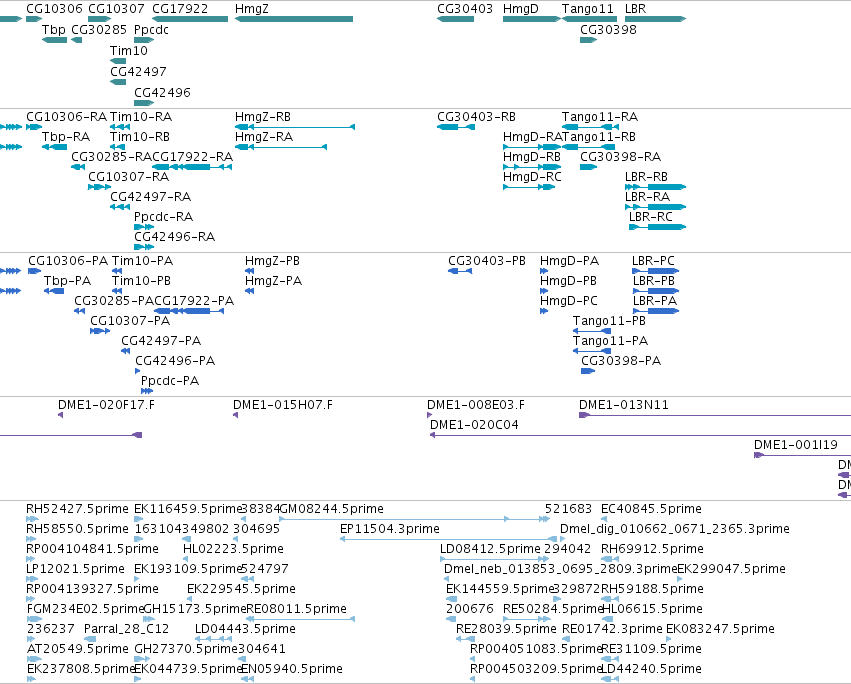Select the HL02223.5prime EST label
Screen dimensions: 851x684
(233, 549)
